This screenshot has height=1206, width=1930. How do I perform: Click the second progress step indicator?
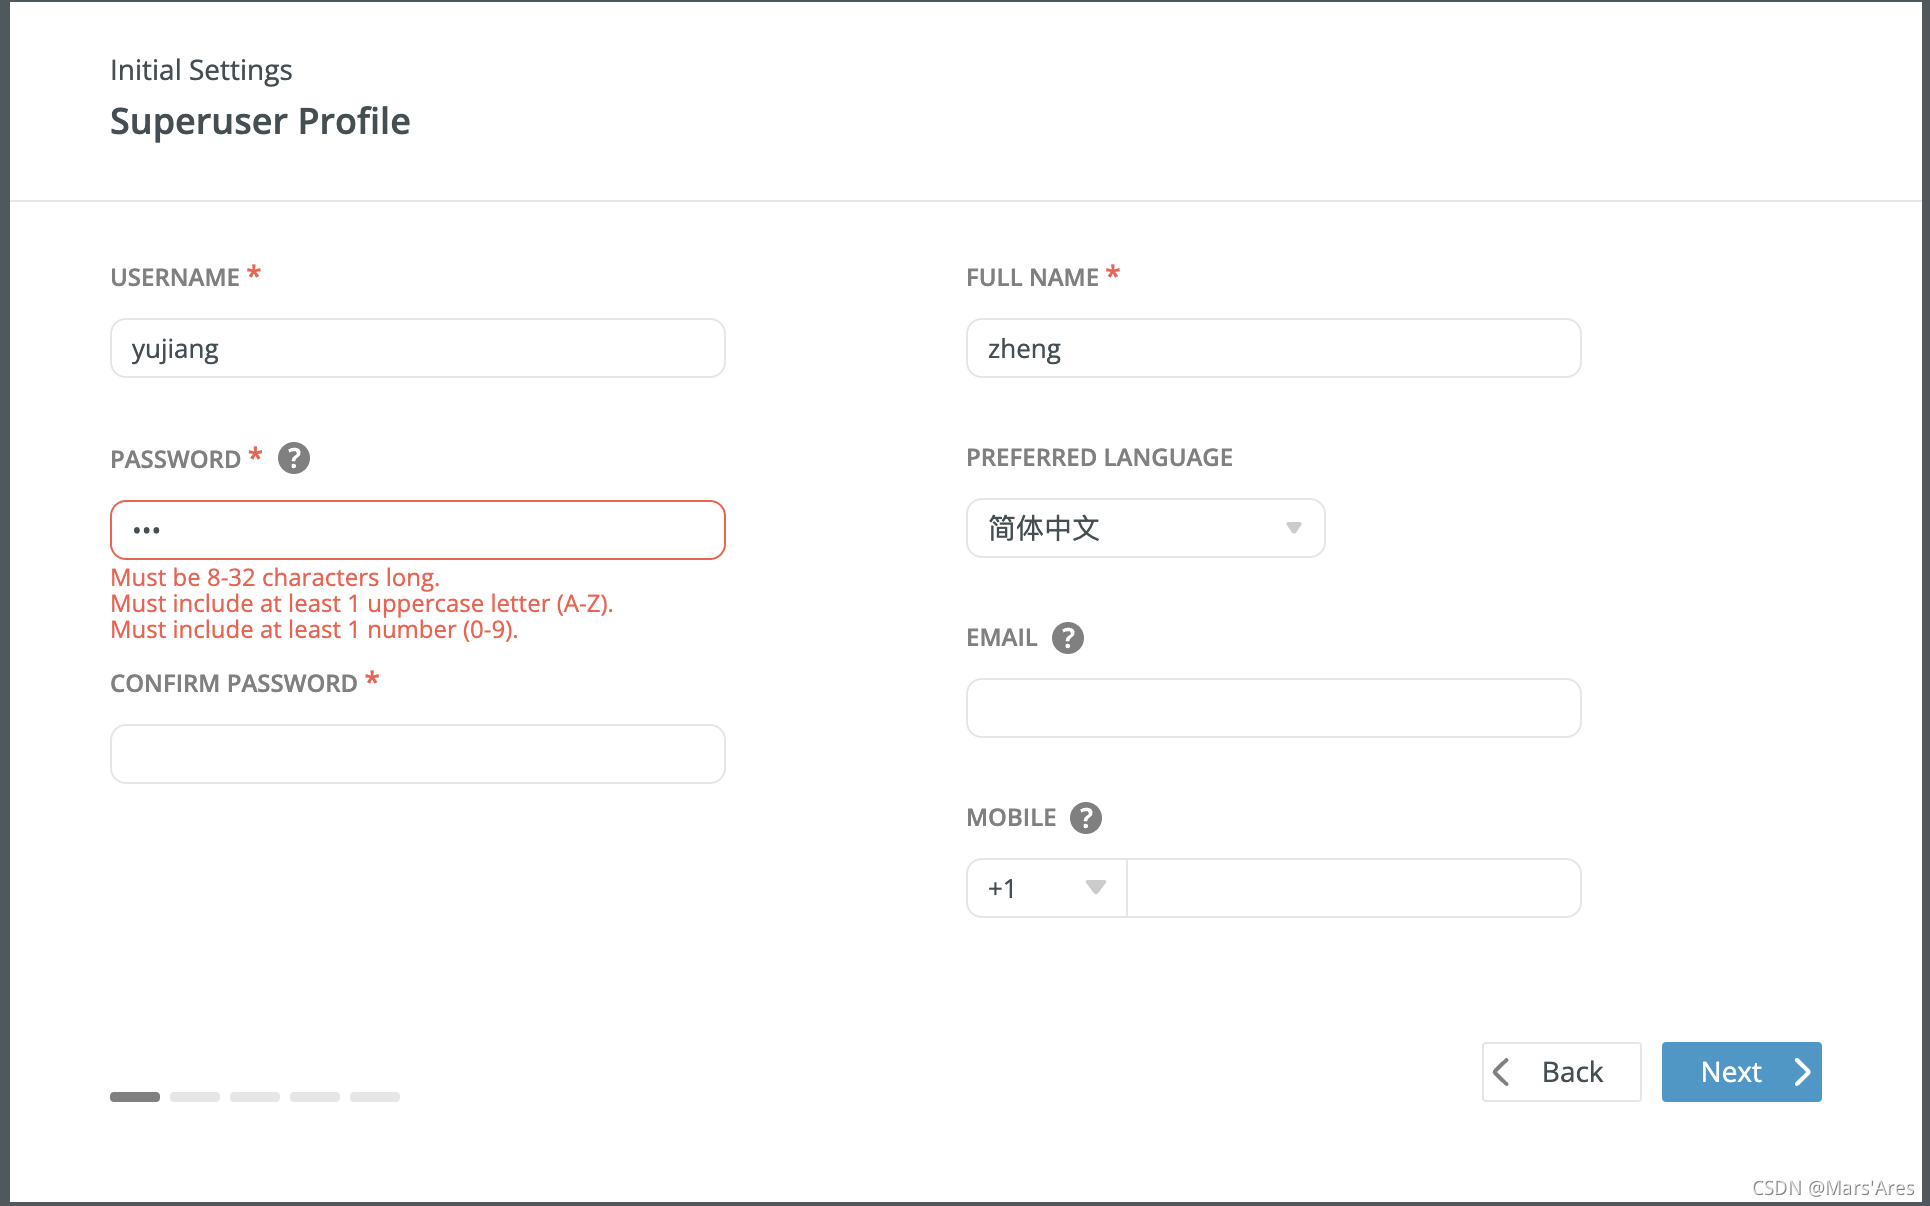point(195,1097)
